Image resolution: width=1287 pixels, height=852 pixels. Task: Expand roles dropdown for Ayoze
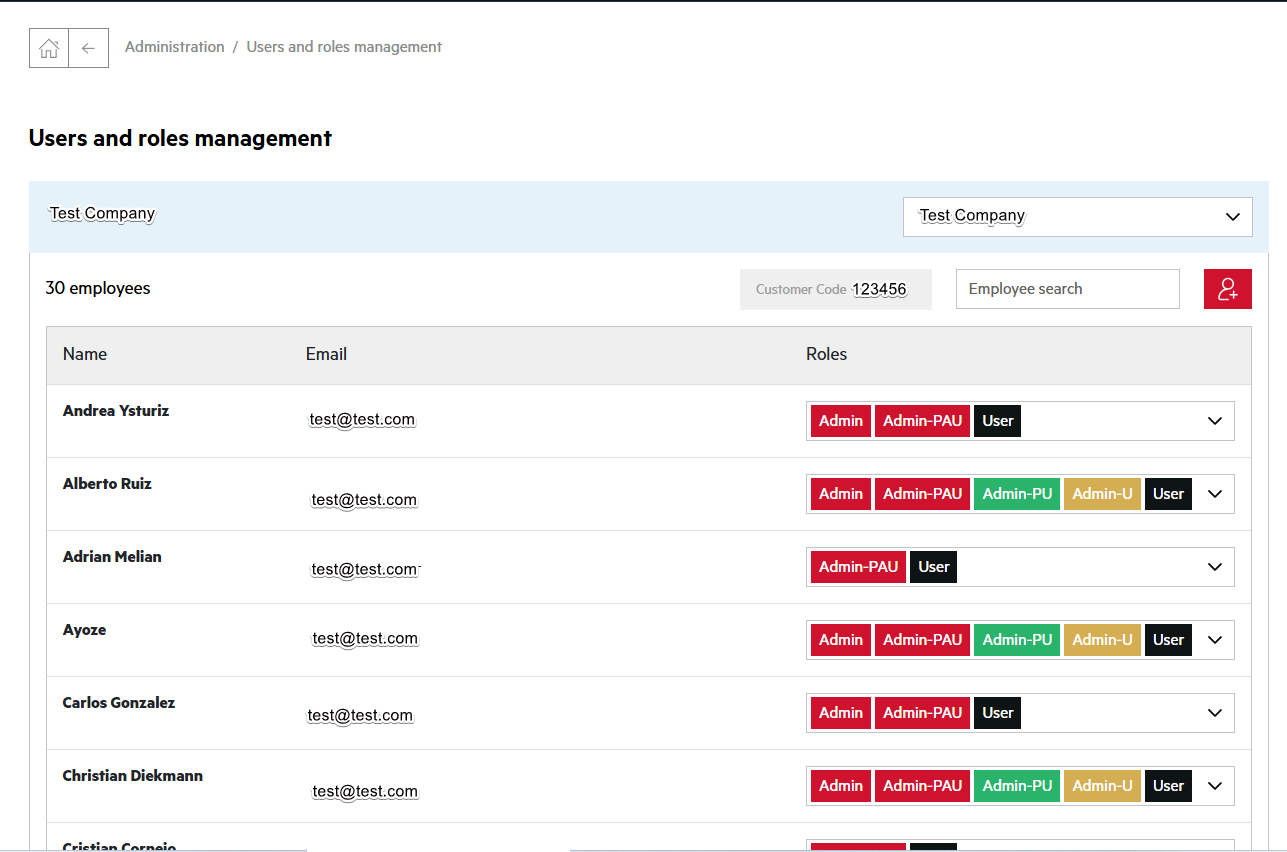pos(1214,639)
